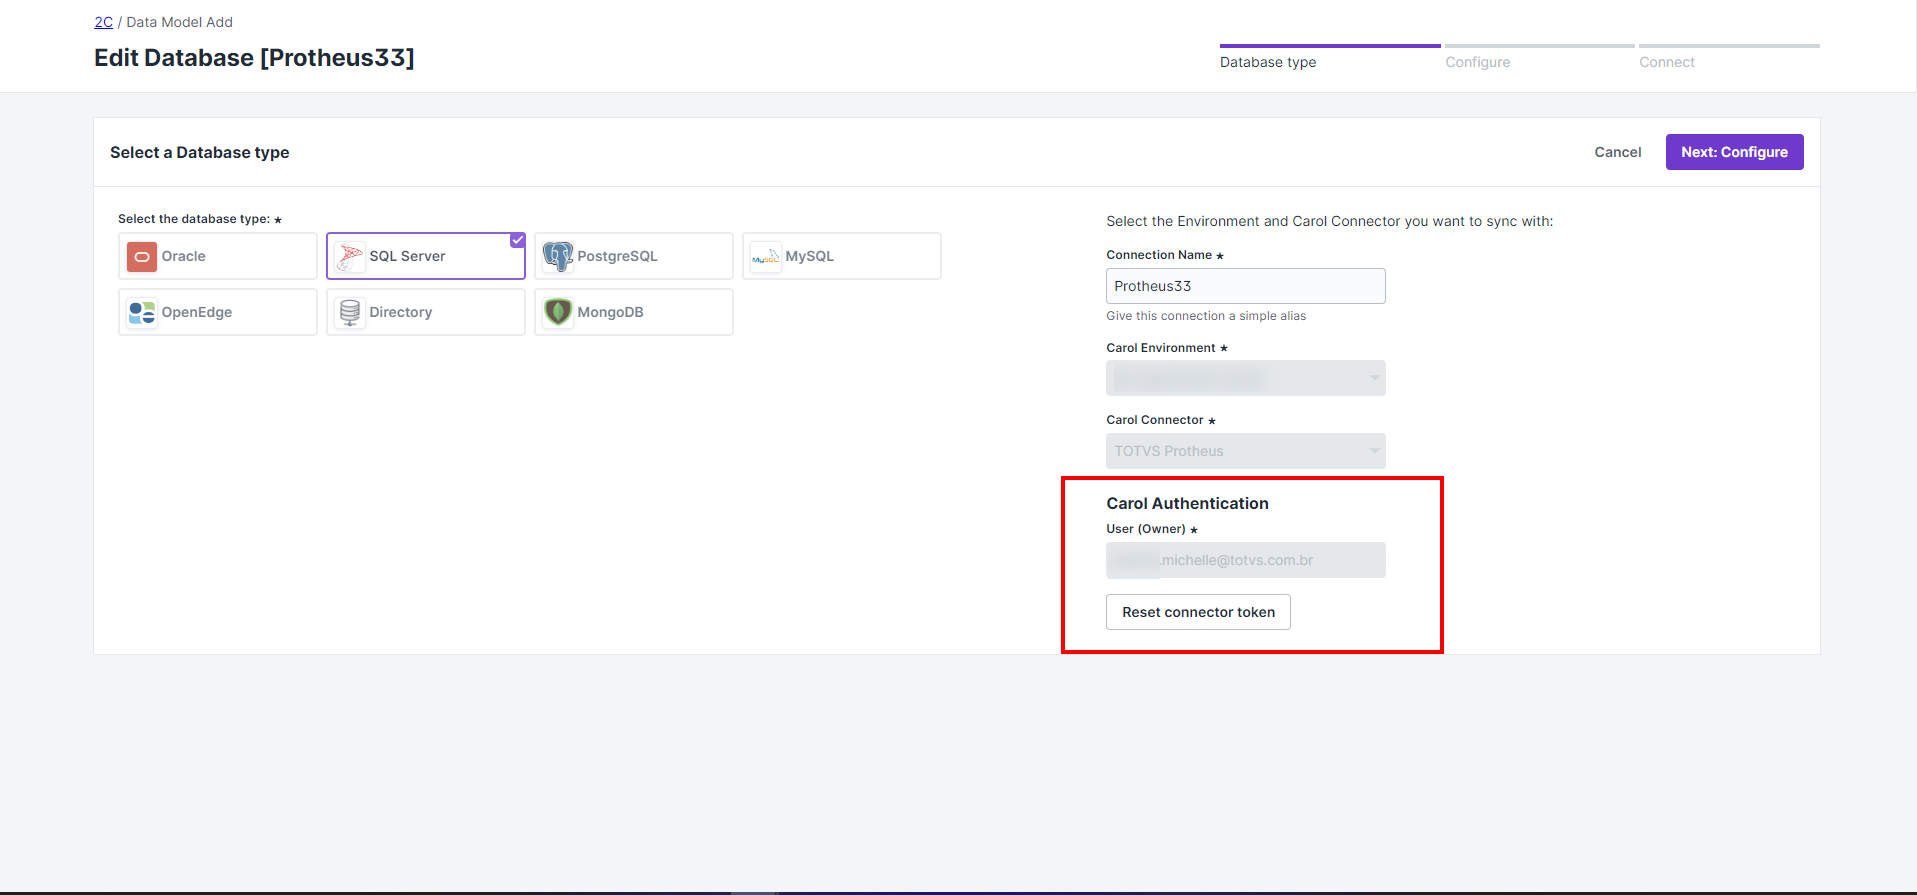Click the SQL Server logo icon
Screen dimensions: 1917x895
[x=350, y=257]
